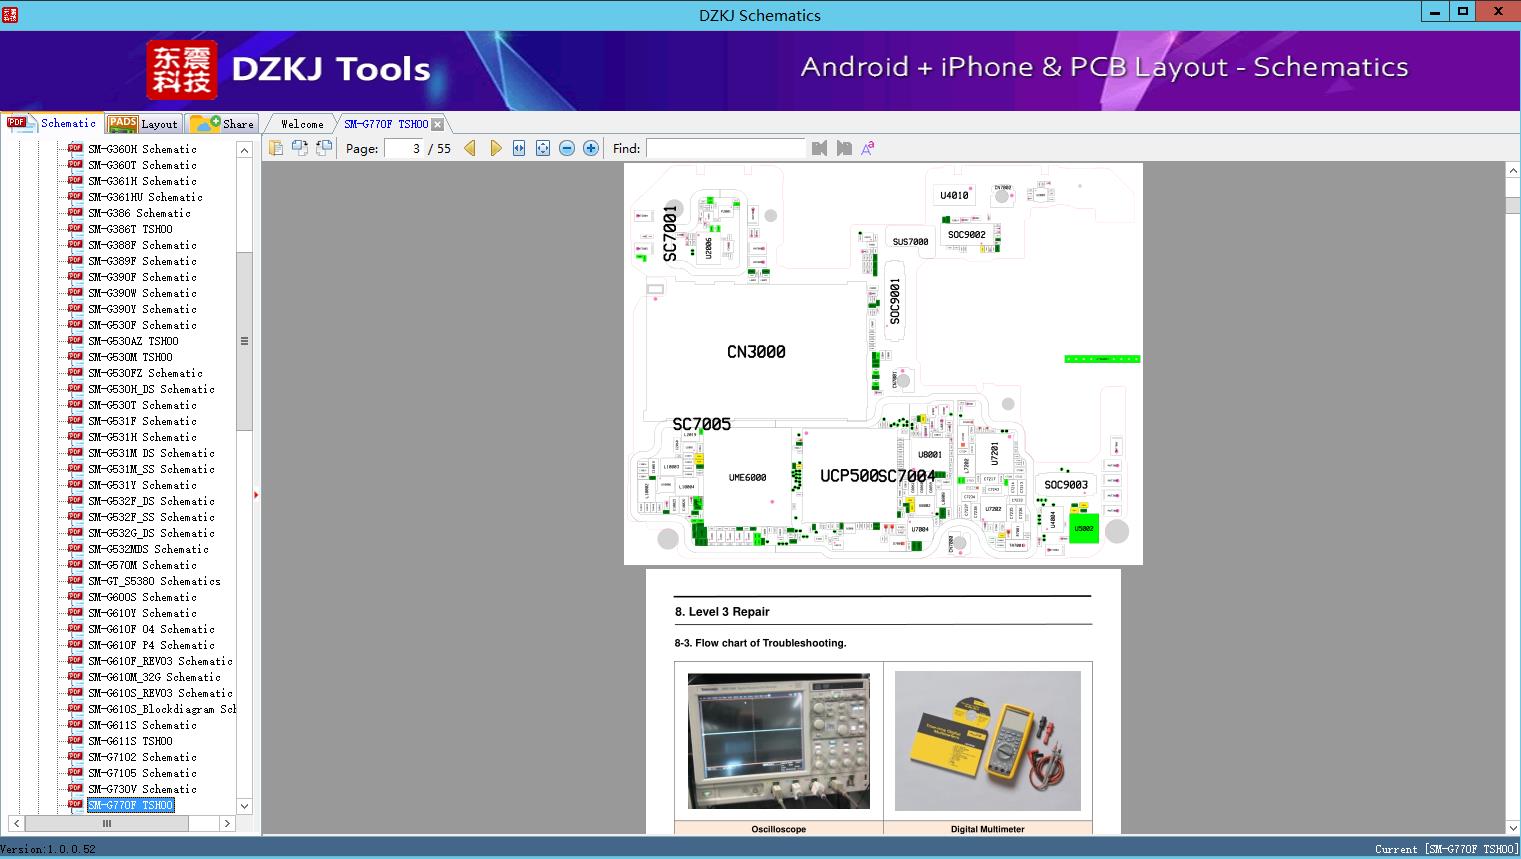The image size is (1521, 859).
Task: Select SM-G610M_32G Schematic tree item
Action: point(154,677)
